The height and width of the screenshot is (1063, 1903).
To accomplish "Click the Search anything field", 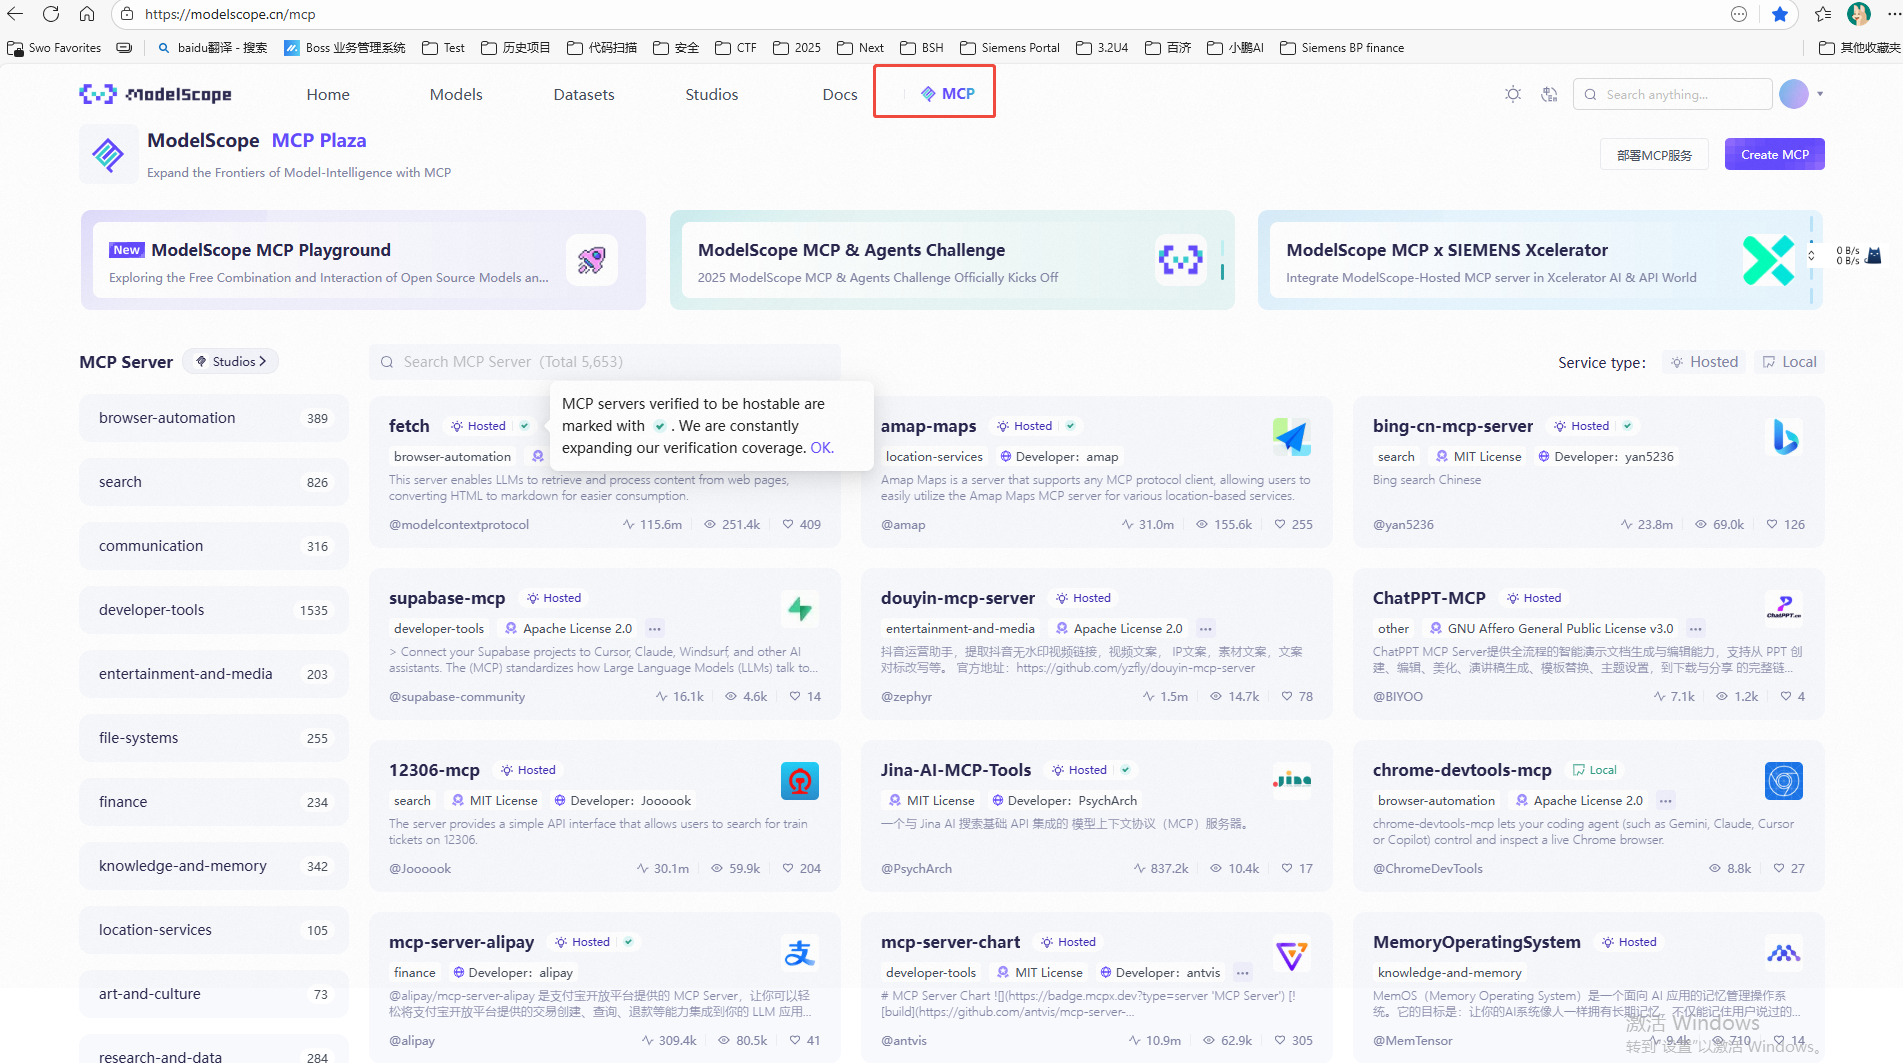I will [x=1672, y=94].
